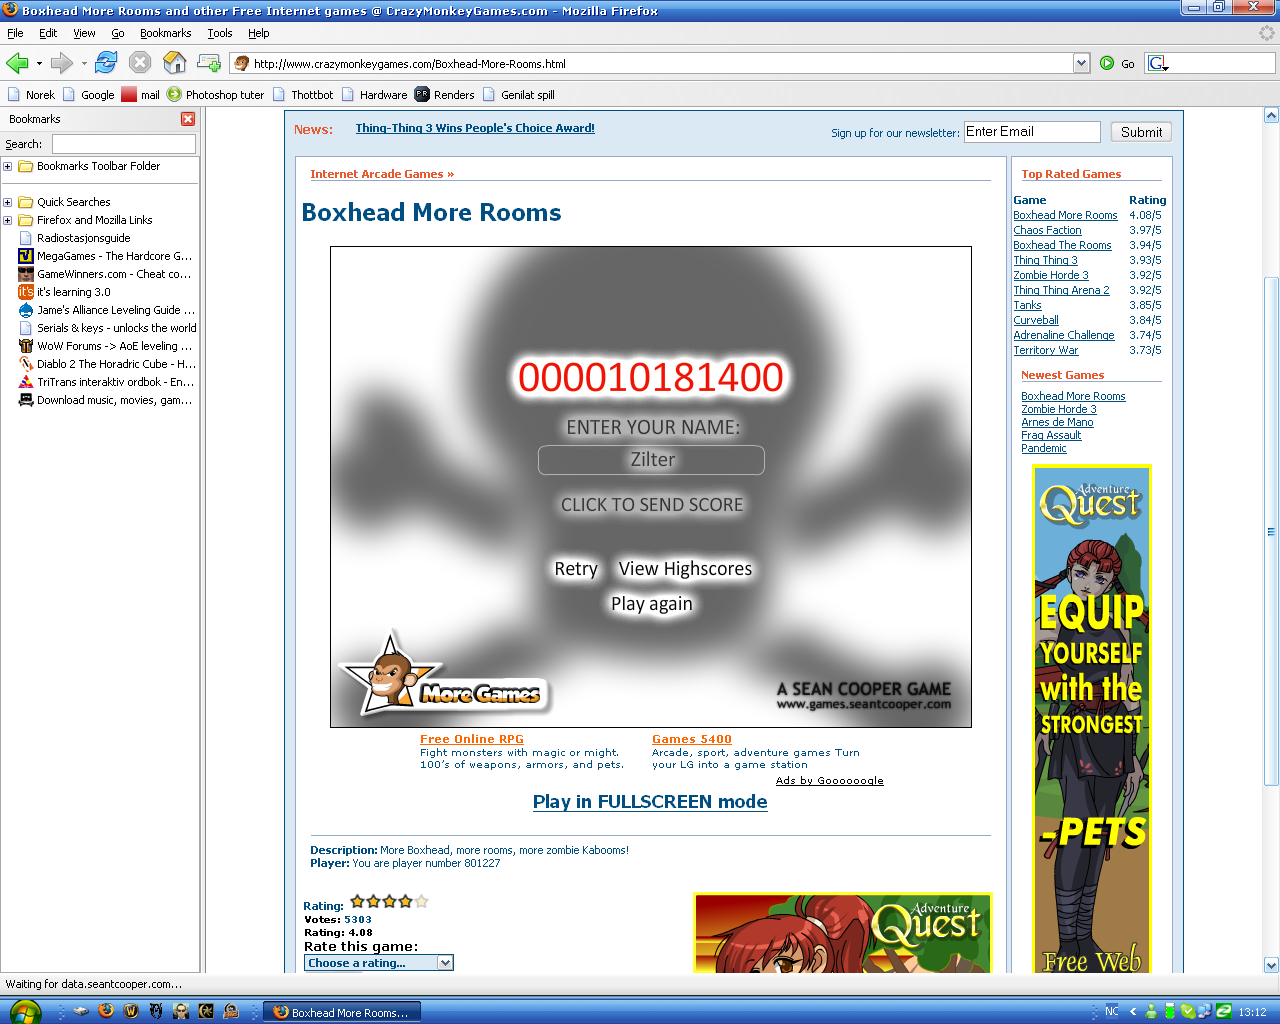The height and width of the screenshot is (1024, 1280).
Task: Click the More Games monkey logo
Action: click(444, 675)
